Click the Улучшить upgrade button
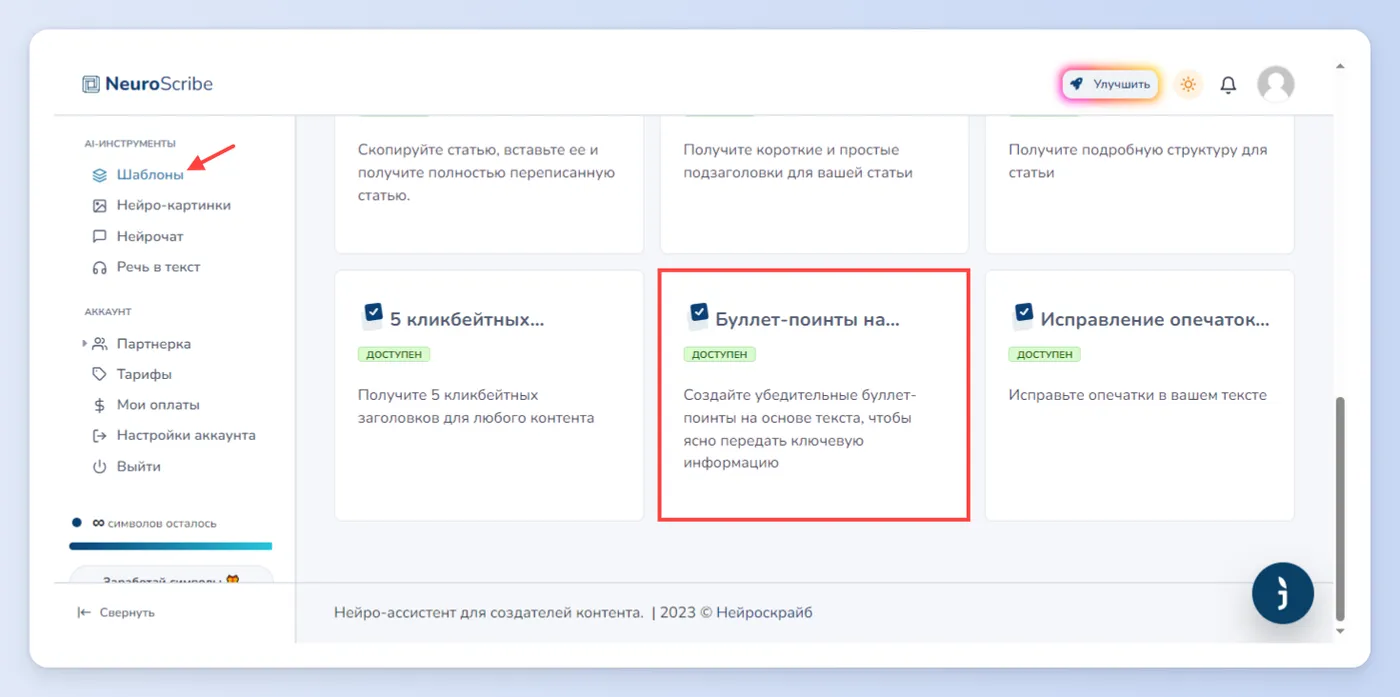Image resolution: width=1400 pixels, height=697 pixels. (x=1110, y=85)
